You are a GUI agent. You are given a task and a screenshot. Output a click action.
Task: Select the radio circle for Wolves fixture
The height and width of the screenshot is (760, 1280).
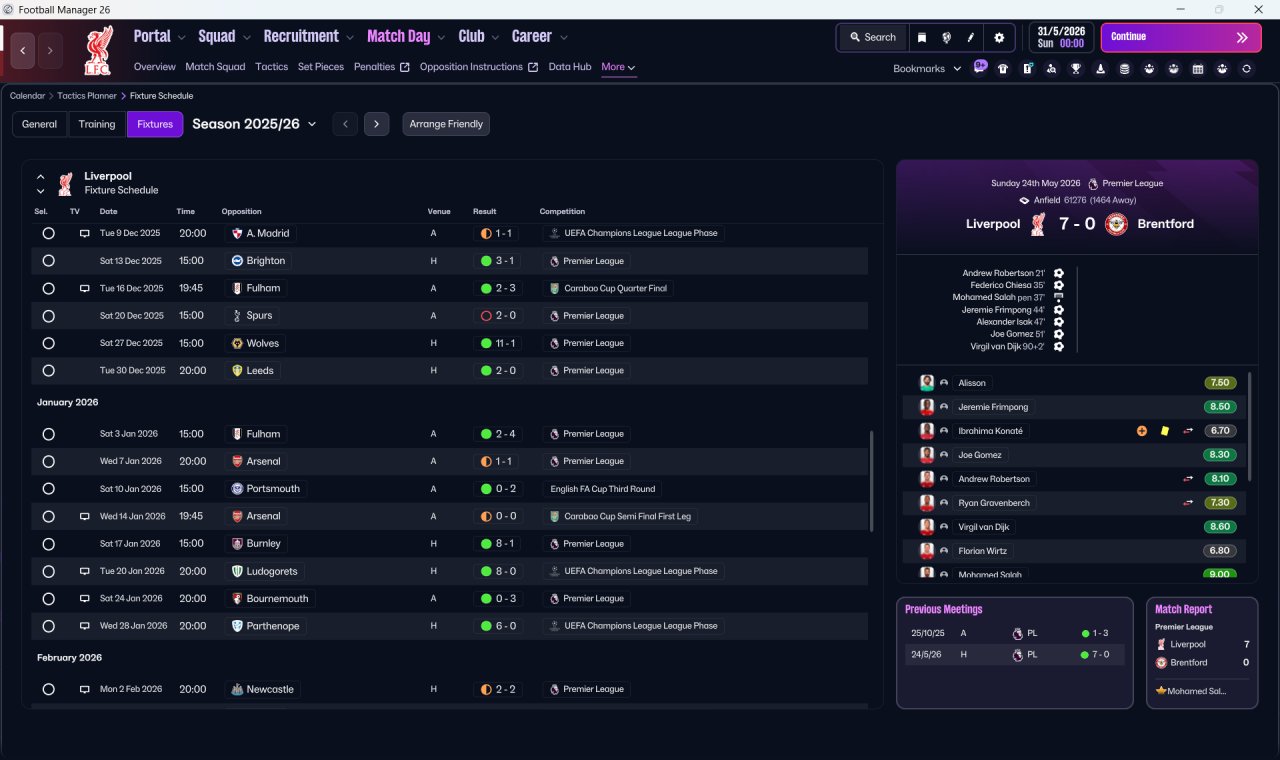pyautogui.click(x=48, y=343)
